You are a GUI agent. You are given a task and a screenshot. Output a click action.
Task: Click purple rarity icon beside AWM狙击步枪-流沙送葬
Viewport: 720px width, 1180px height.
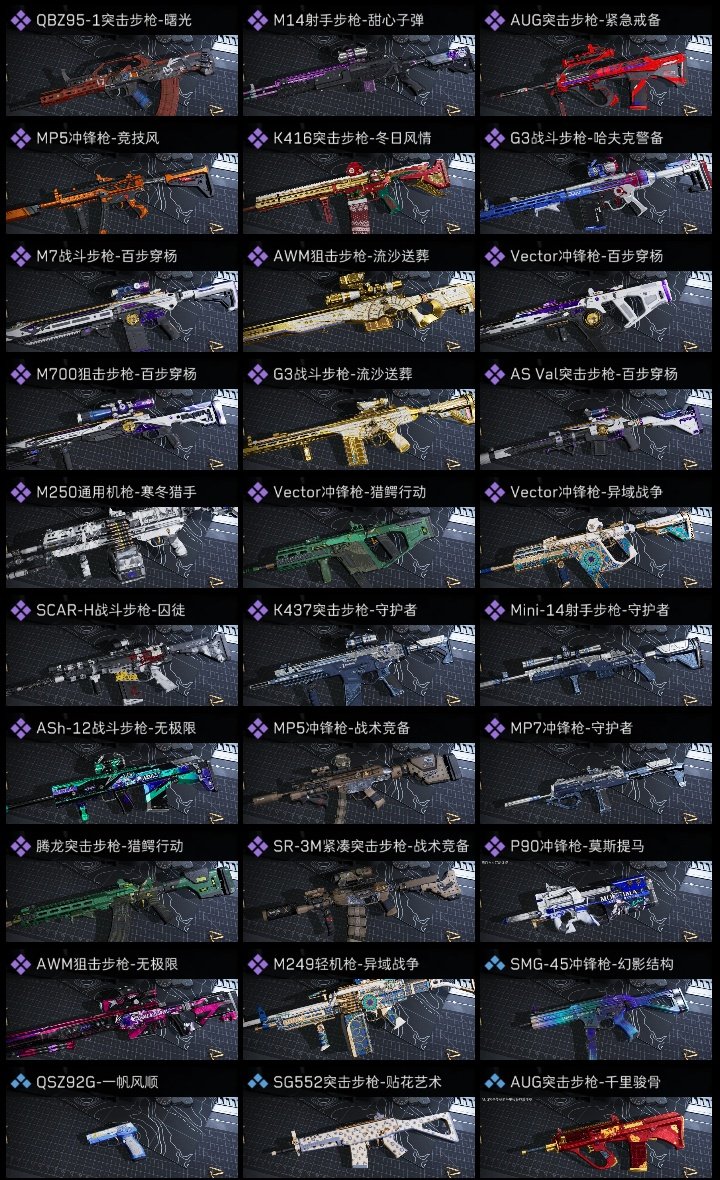[x=257, y=256]
